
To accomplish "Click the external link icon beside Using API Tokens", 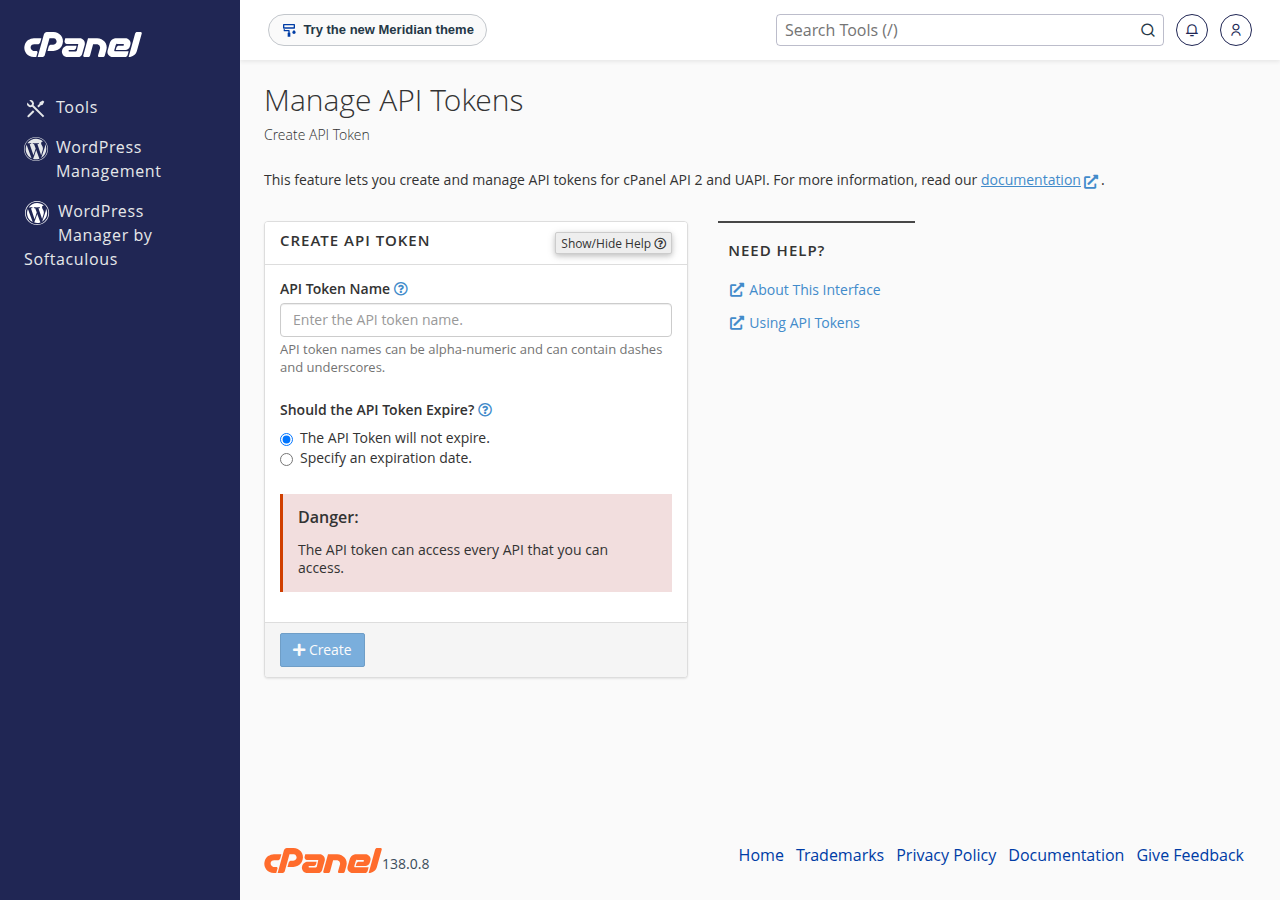I will click(x=737, y=323).
